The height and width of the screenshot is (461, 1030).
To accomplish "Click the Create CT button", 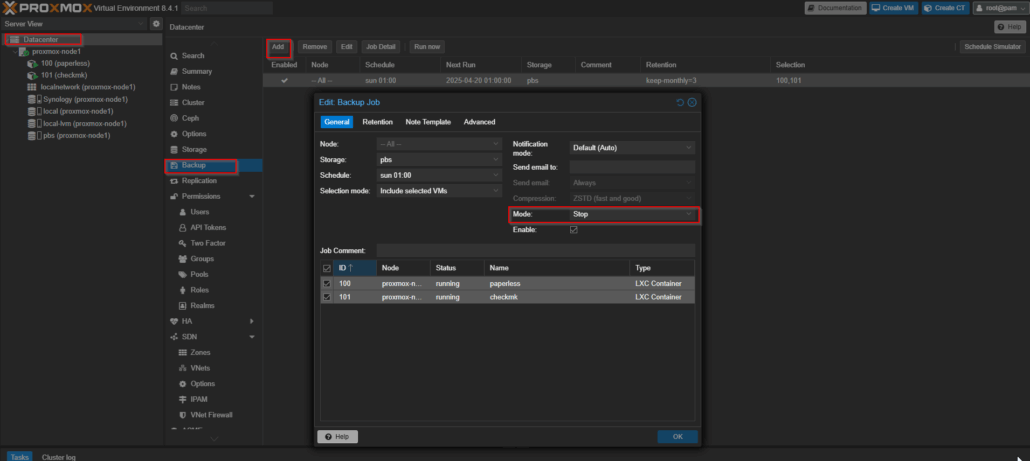I will [945, 8].
